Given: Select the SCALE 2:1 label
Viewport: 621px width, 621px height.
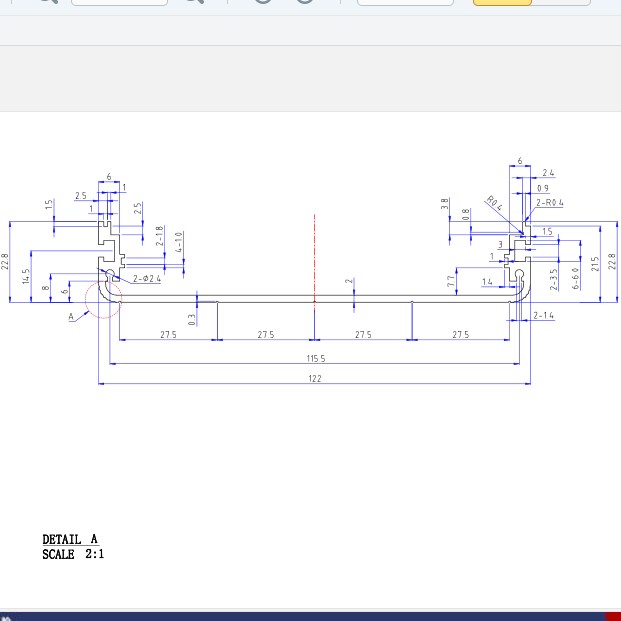Looking at the screenshot, I should 73,554.
